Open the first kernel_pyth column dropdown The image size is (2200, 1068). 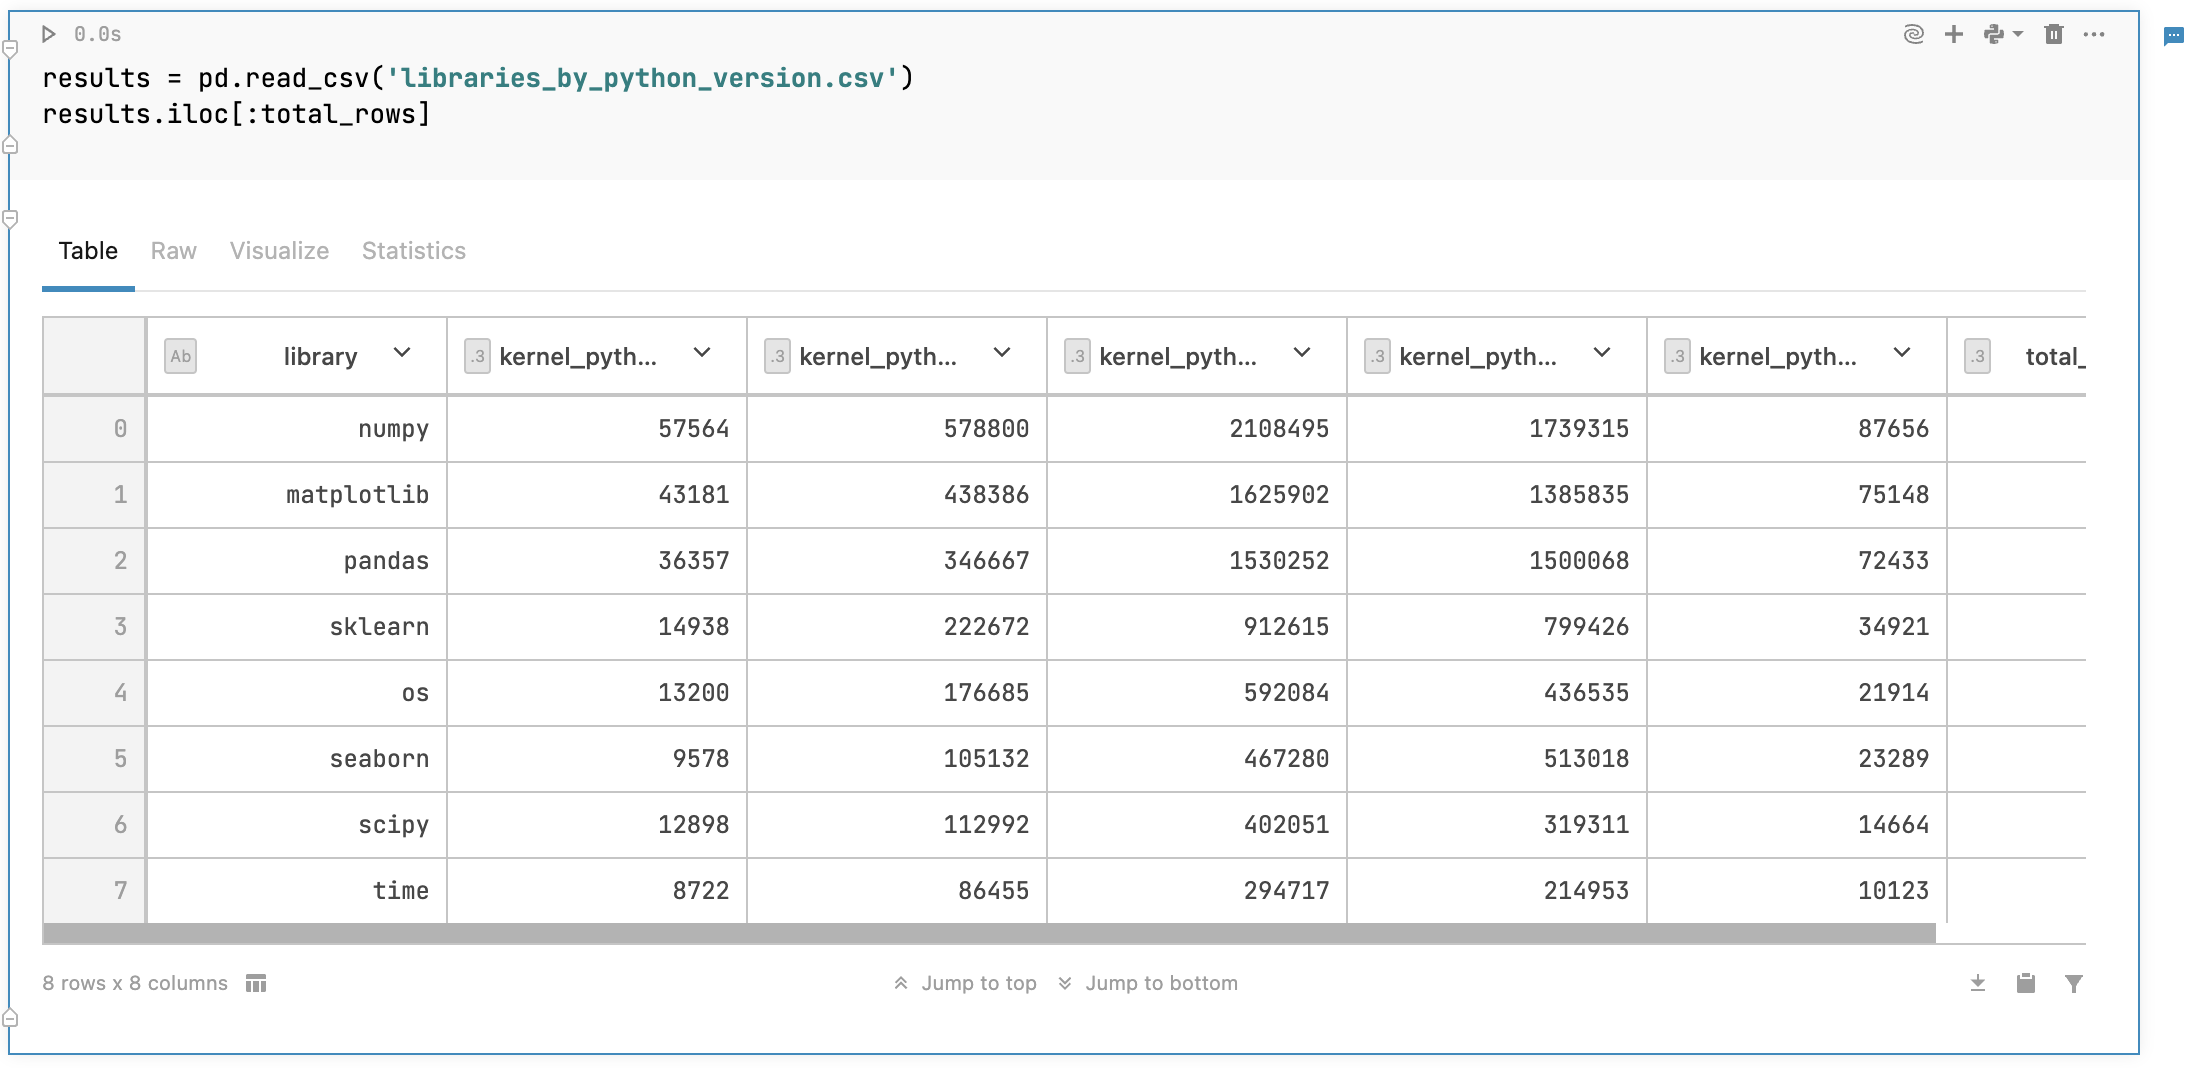(x=702, y=353)
